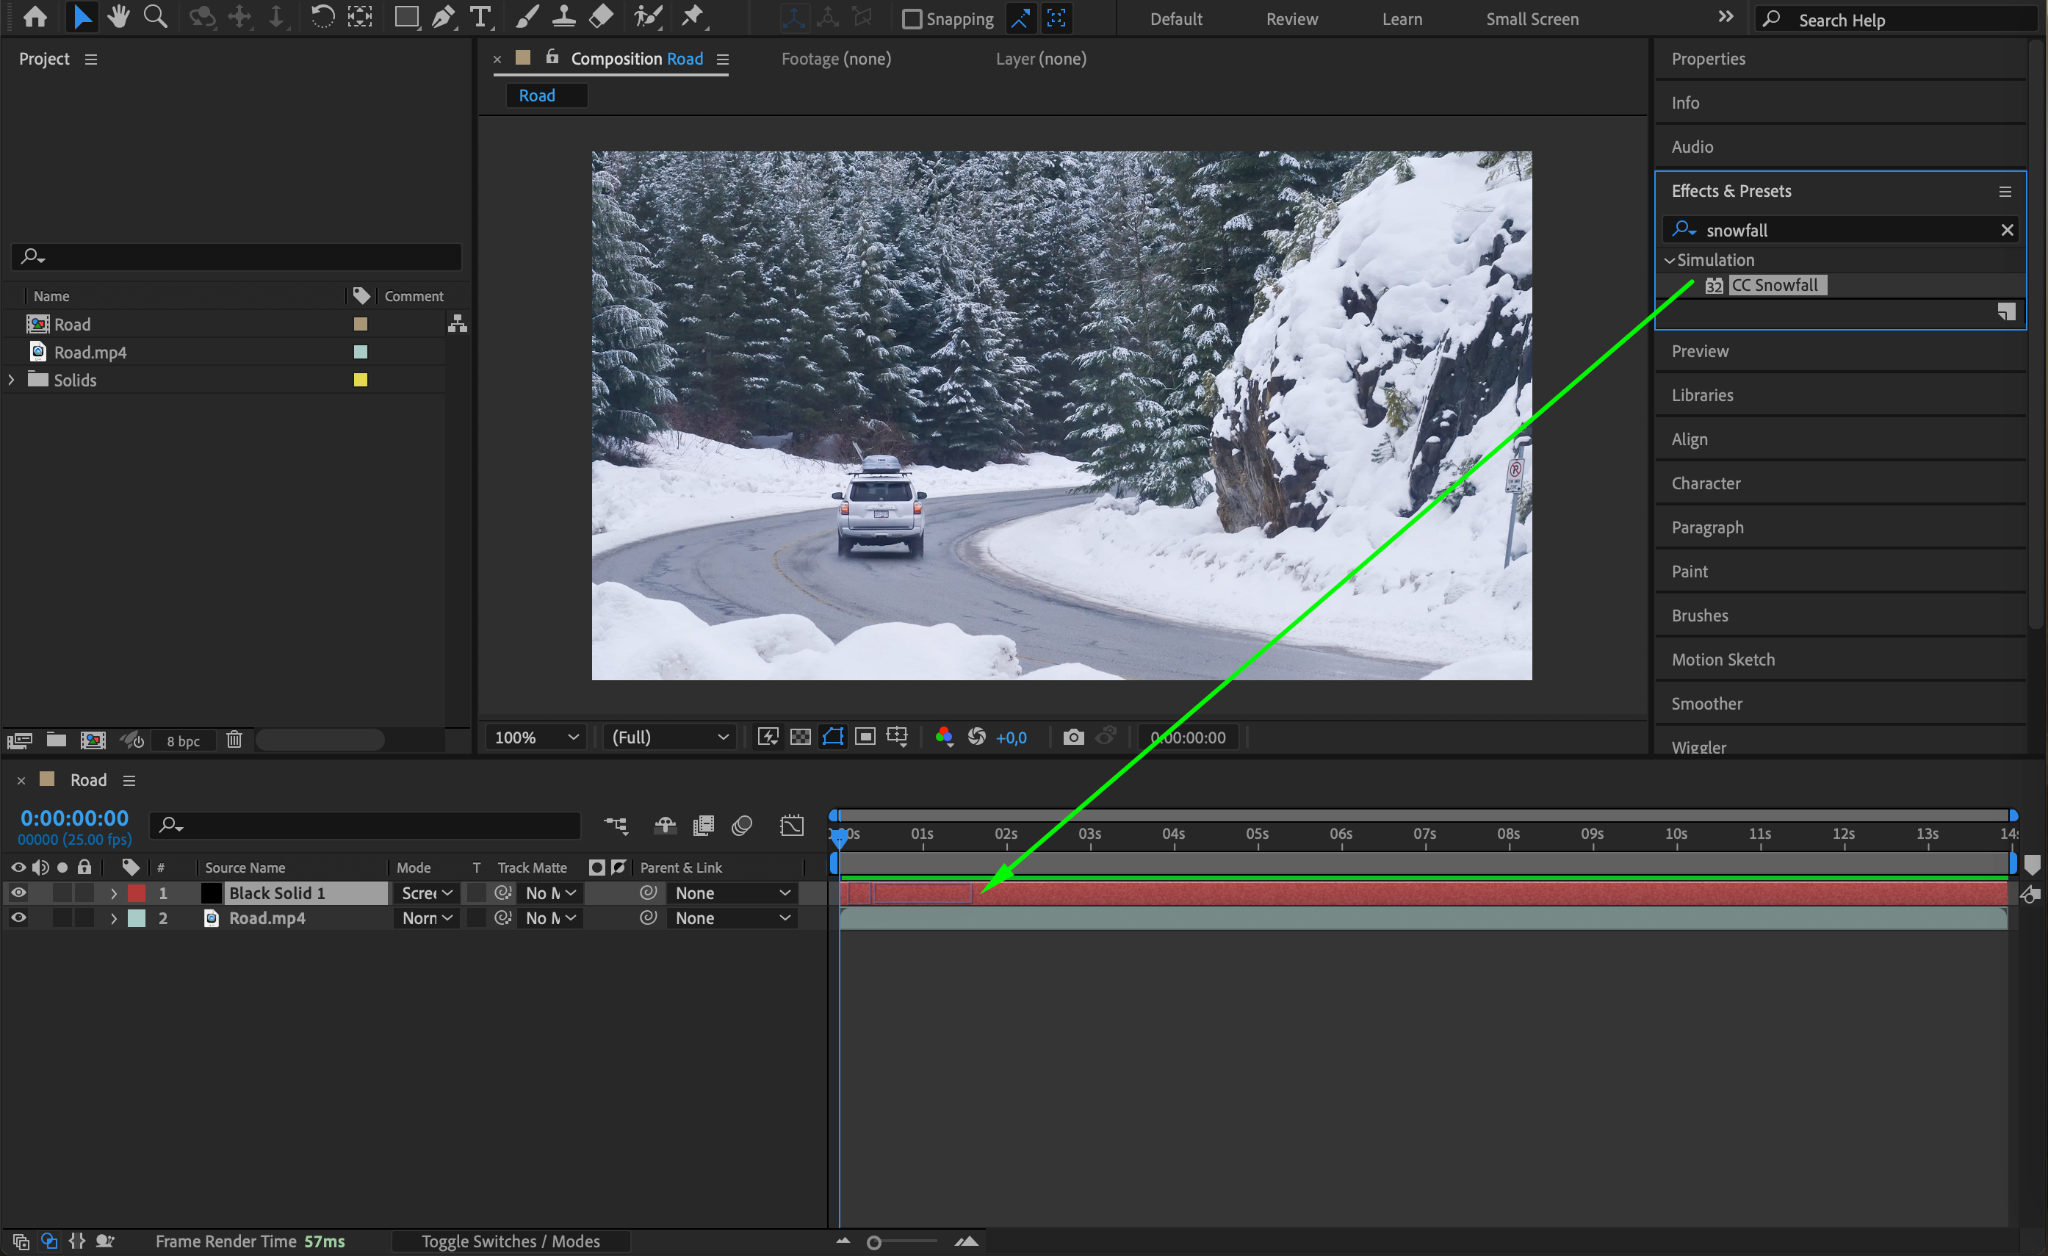
Task: Enable the Snapping checkbox
Action: (912, 19)
